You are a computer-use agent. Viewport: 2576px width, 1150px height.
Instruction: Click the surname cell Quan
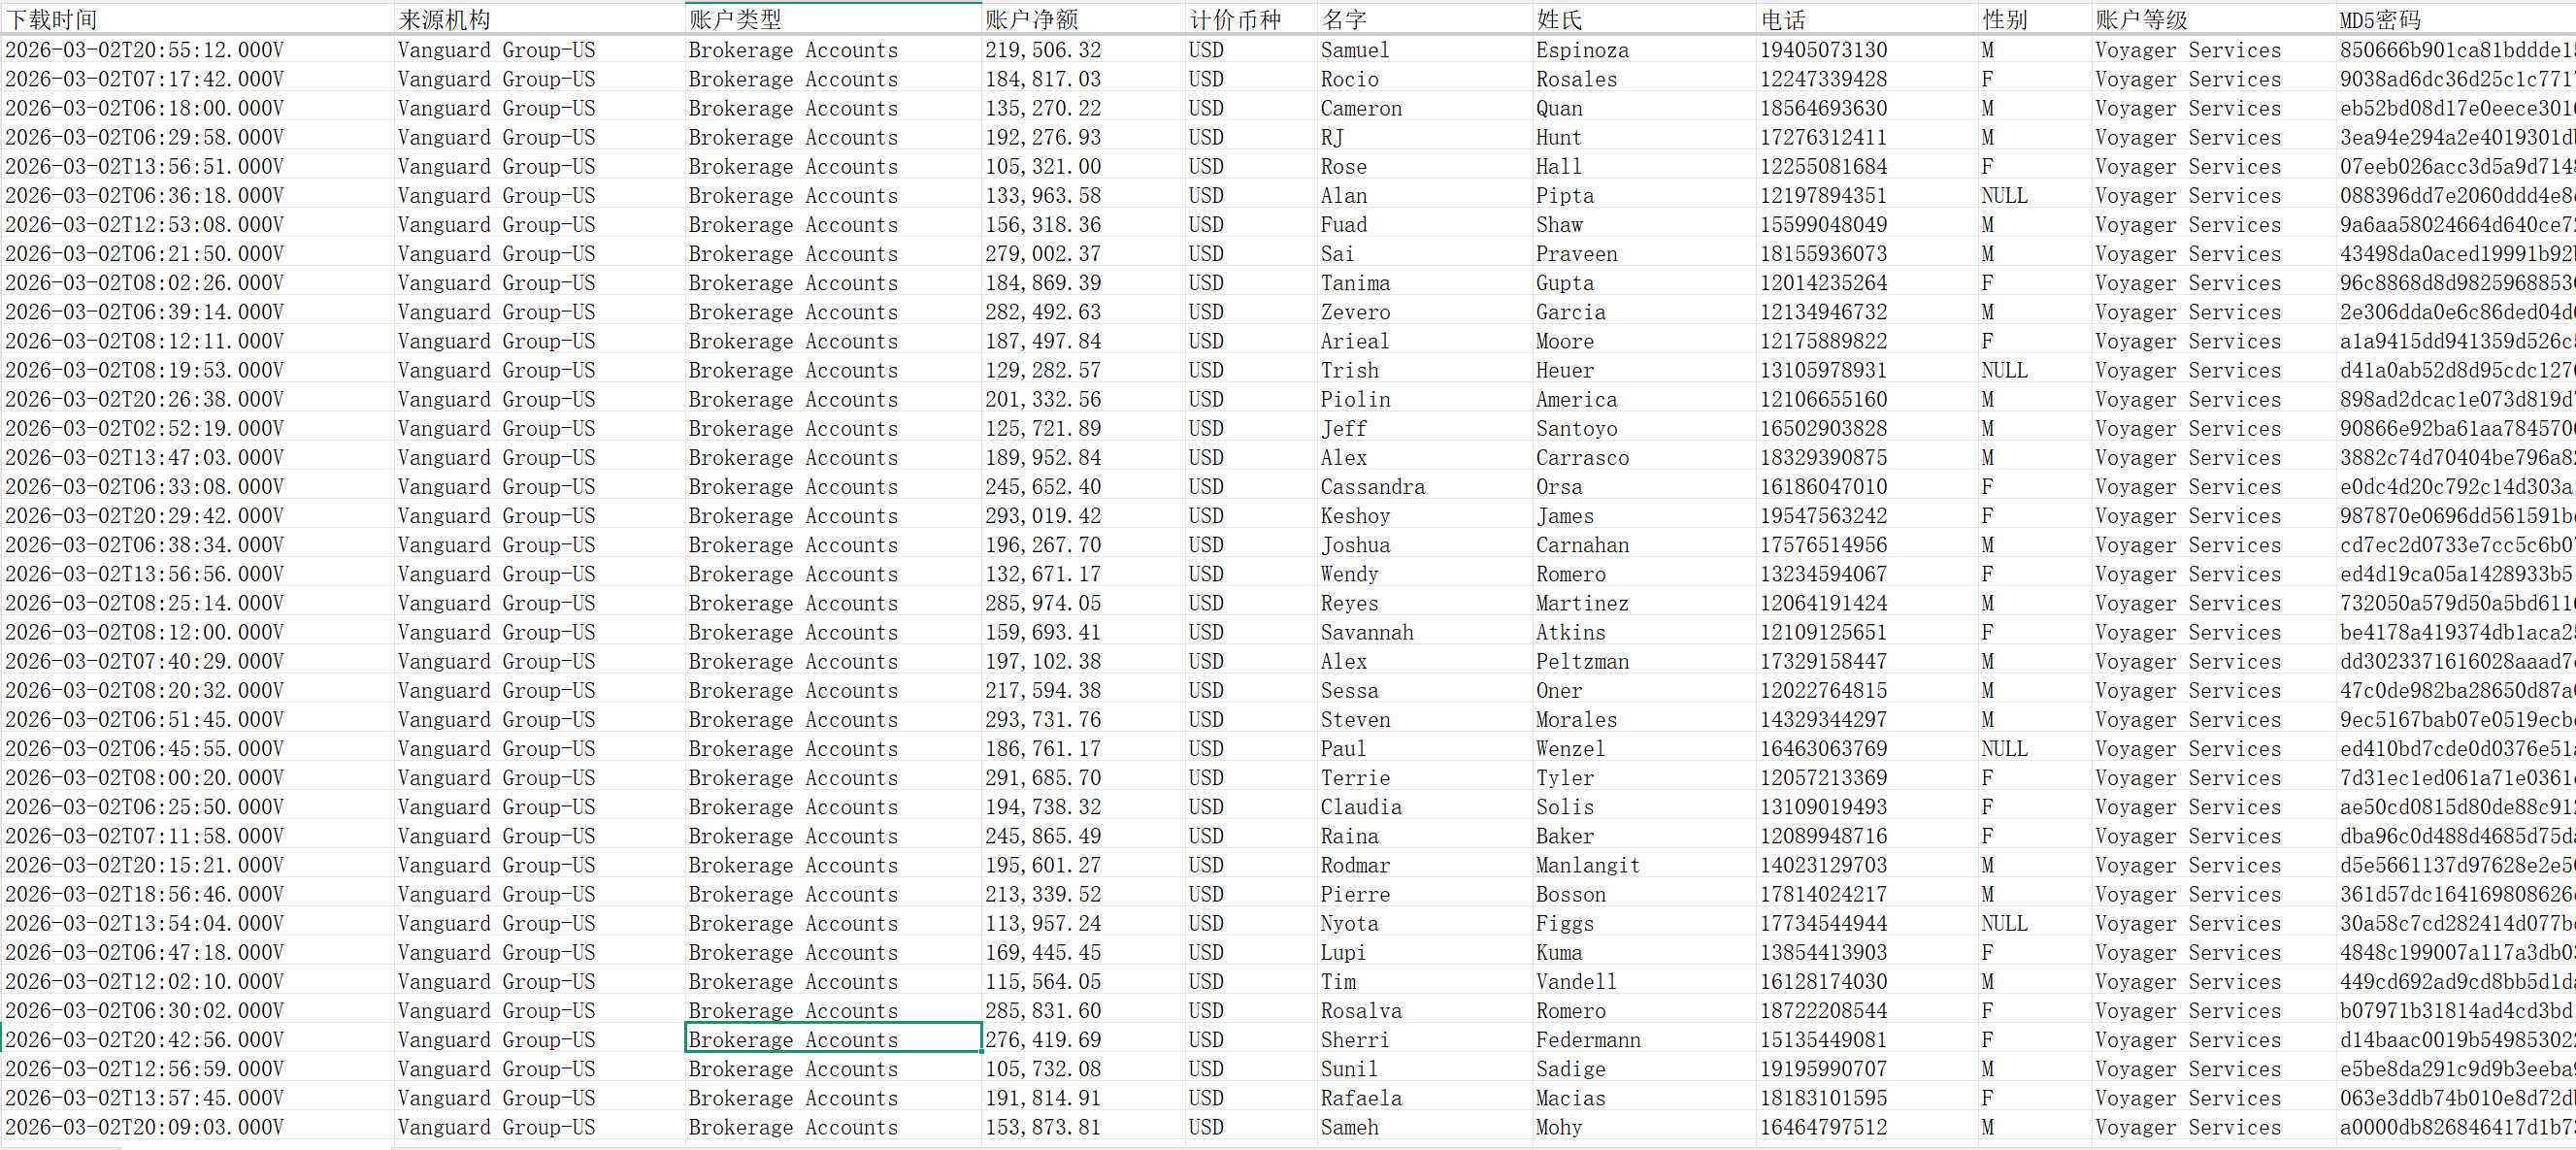(x=1645, y=108)
